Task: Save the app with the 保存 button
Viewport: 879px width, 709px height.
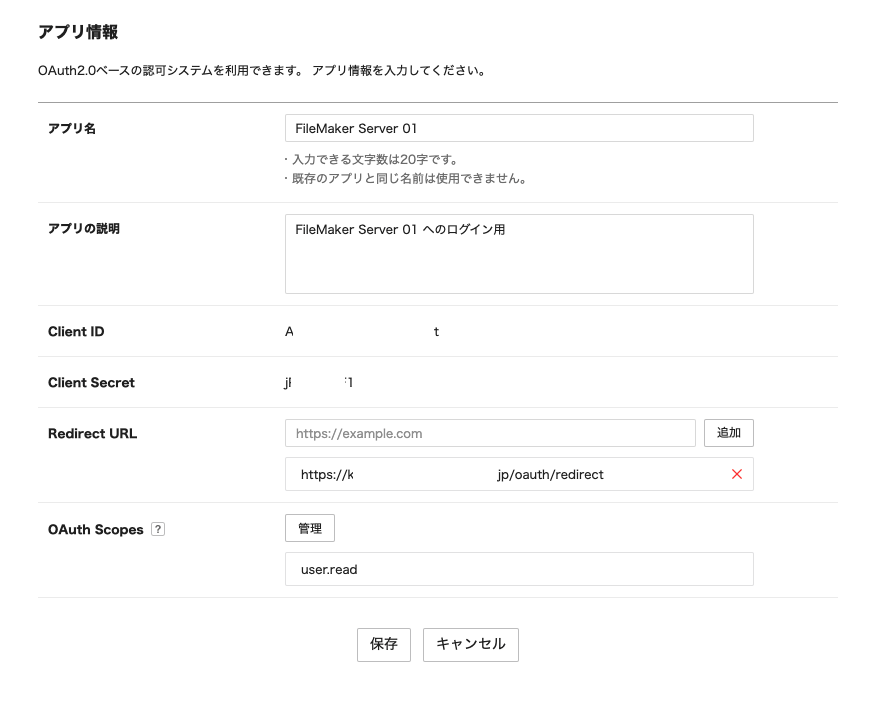Action: (384, 645)
